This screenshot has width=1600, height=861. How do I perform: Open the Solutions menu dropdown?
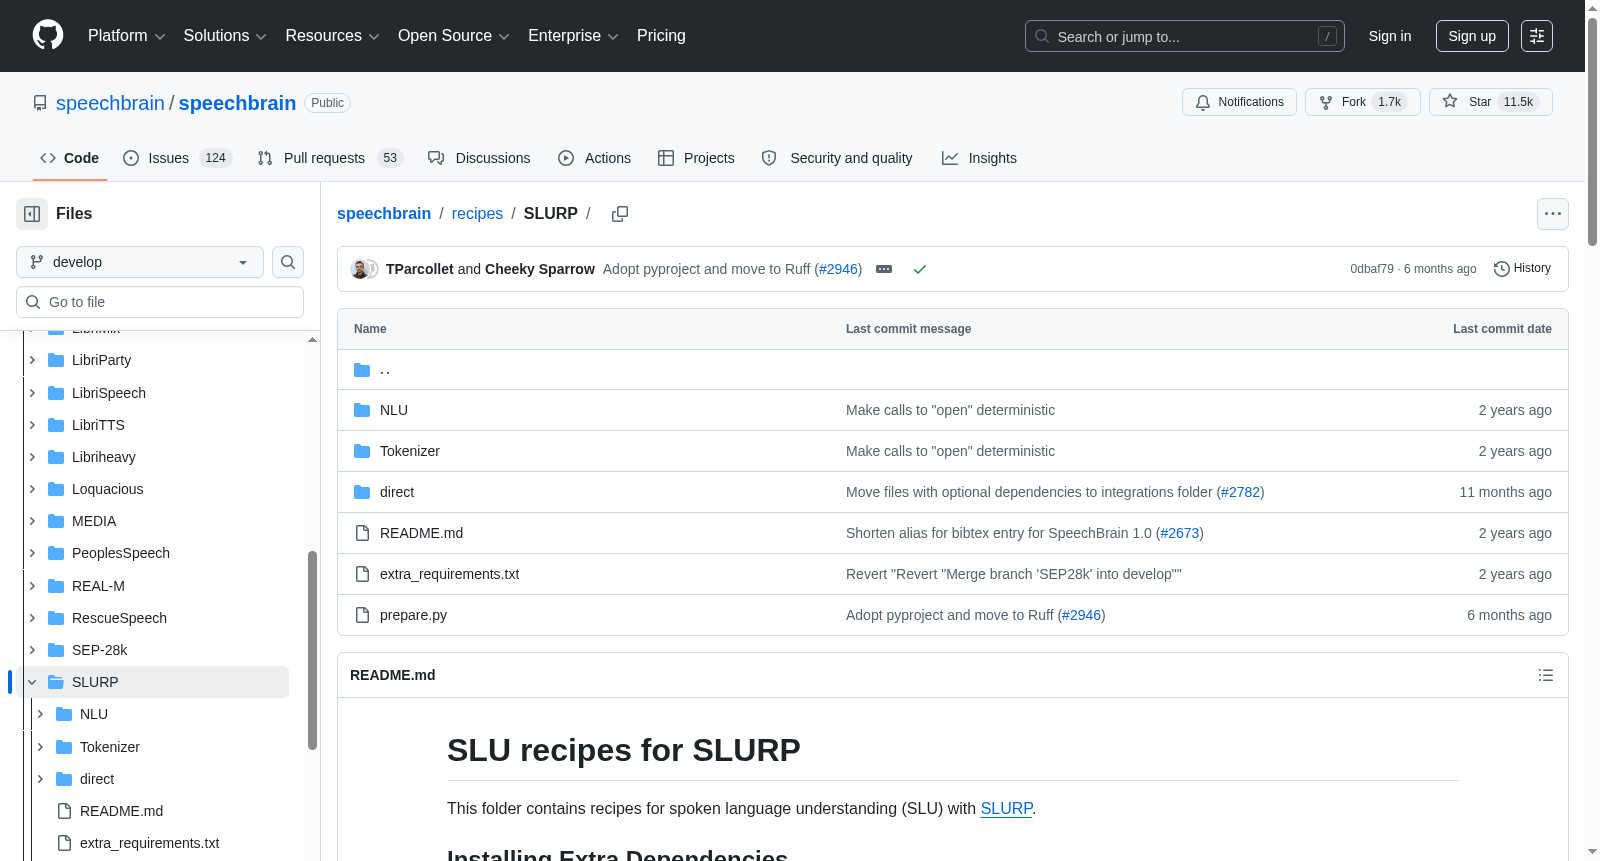(225, 36)
